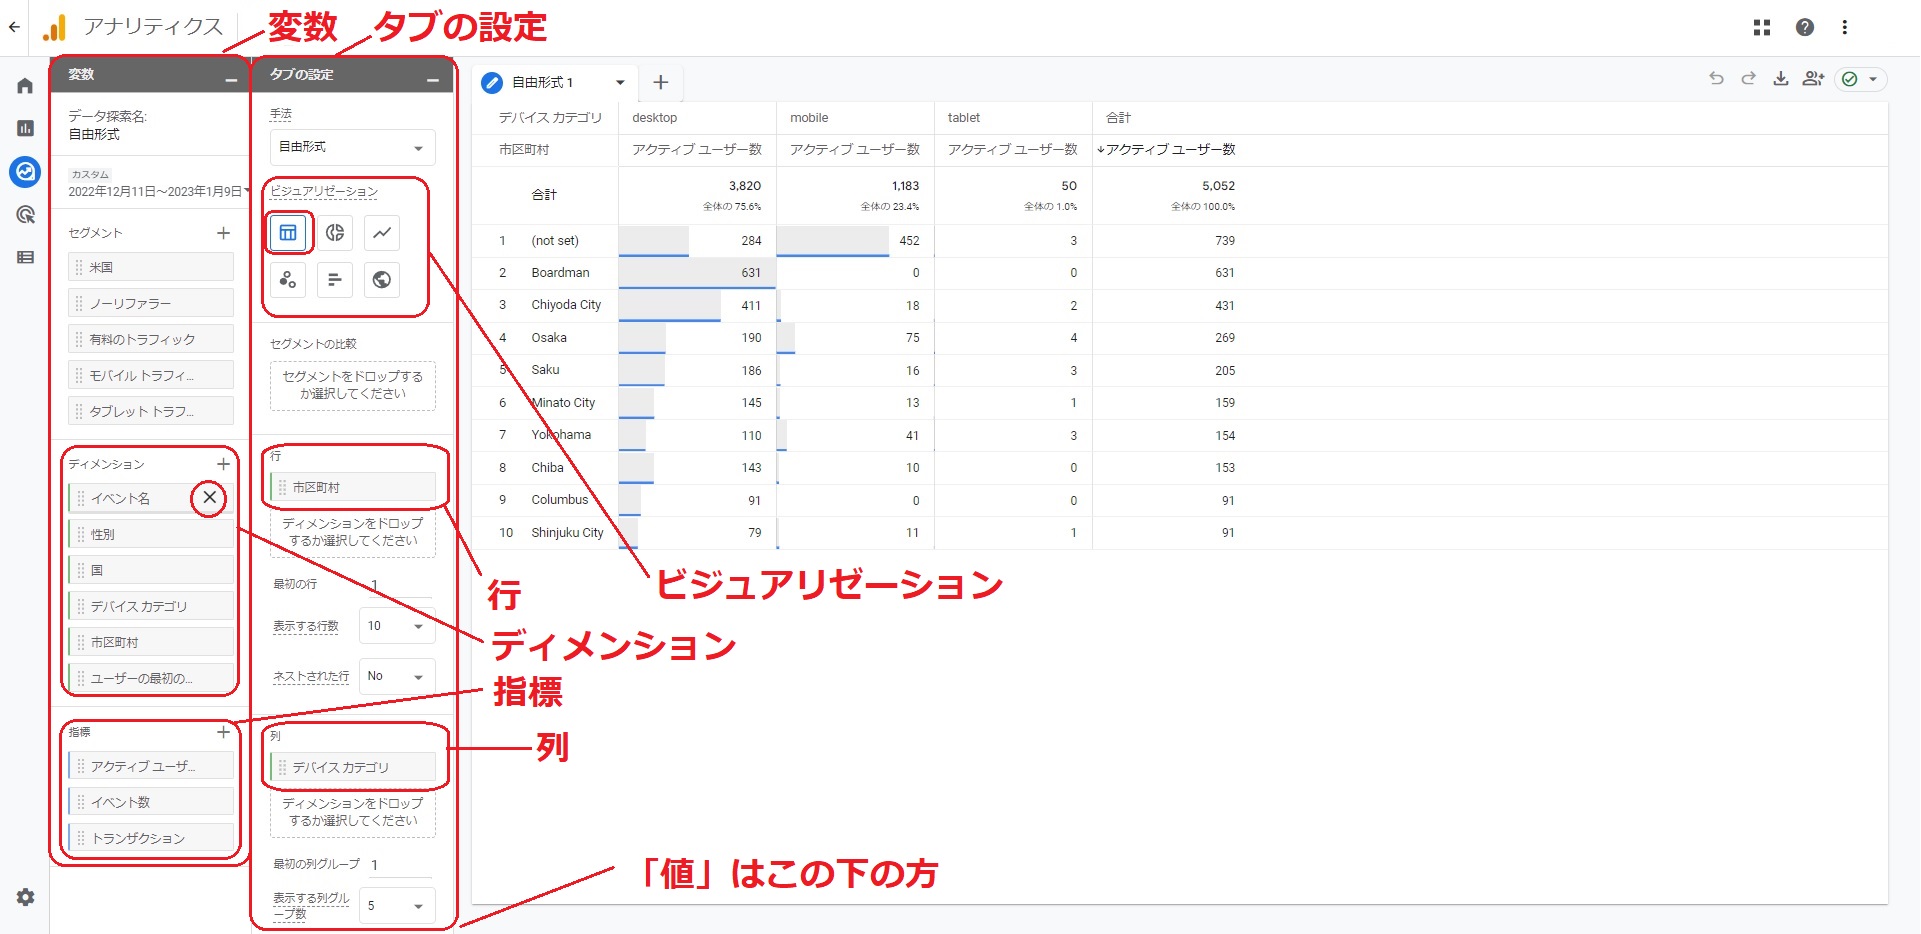Open the Explore icon in sidebar

25,172
